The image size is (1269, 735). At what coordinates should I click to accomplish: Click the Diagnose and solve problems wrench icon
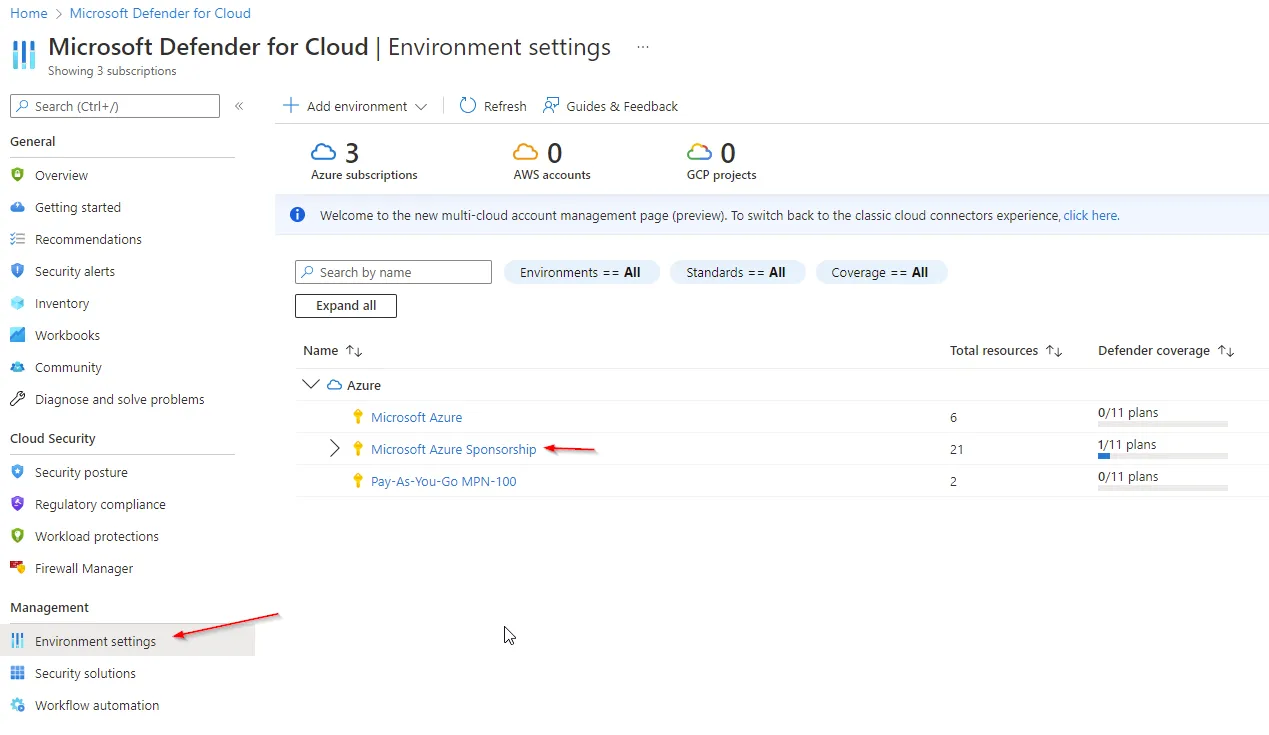[x=17, y=399]
